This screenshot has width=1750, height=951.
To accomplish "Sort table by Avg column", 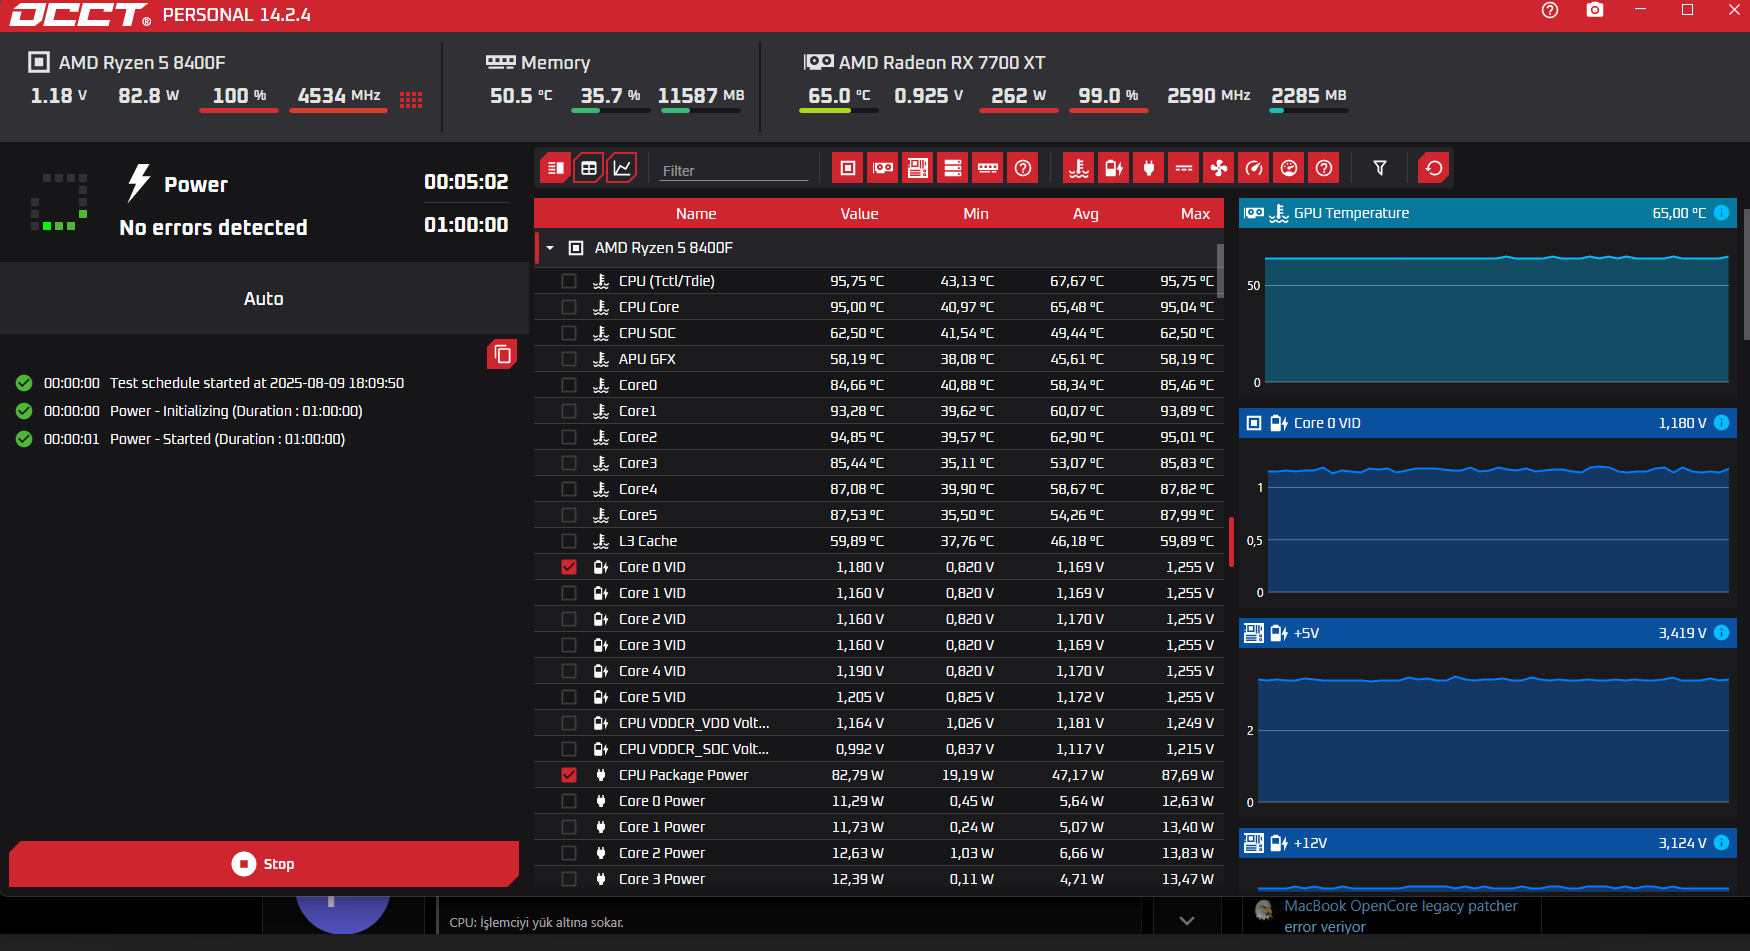I will [1086, 214].
